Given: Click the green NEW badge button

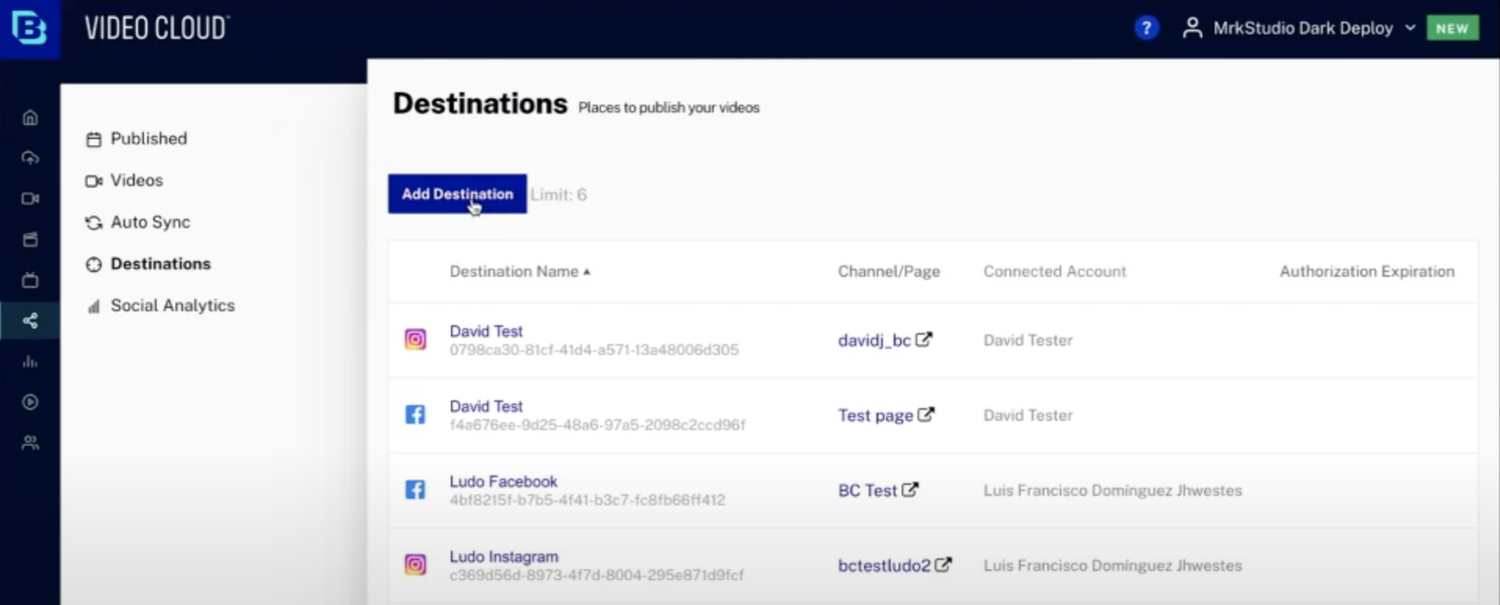Looking at the screenshot, I should [1452, 28].
